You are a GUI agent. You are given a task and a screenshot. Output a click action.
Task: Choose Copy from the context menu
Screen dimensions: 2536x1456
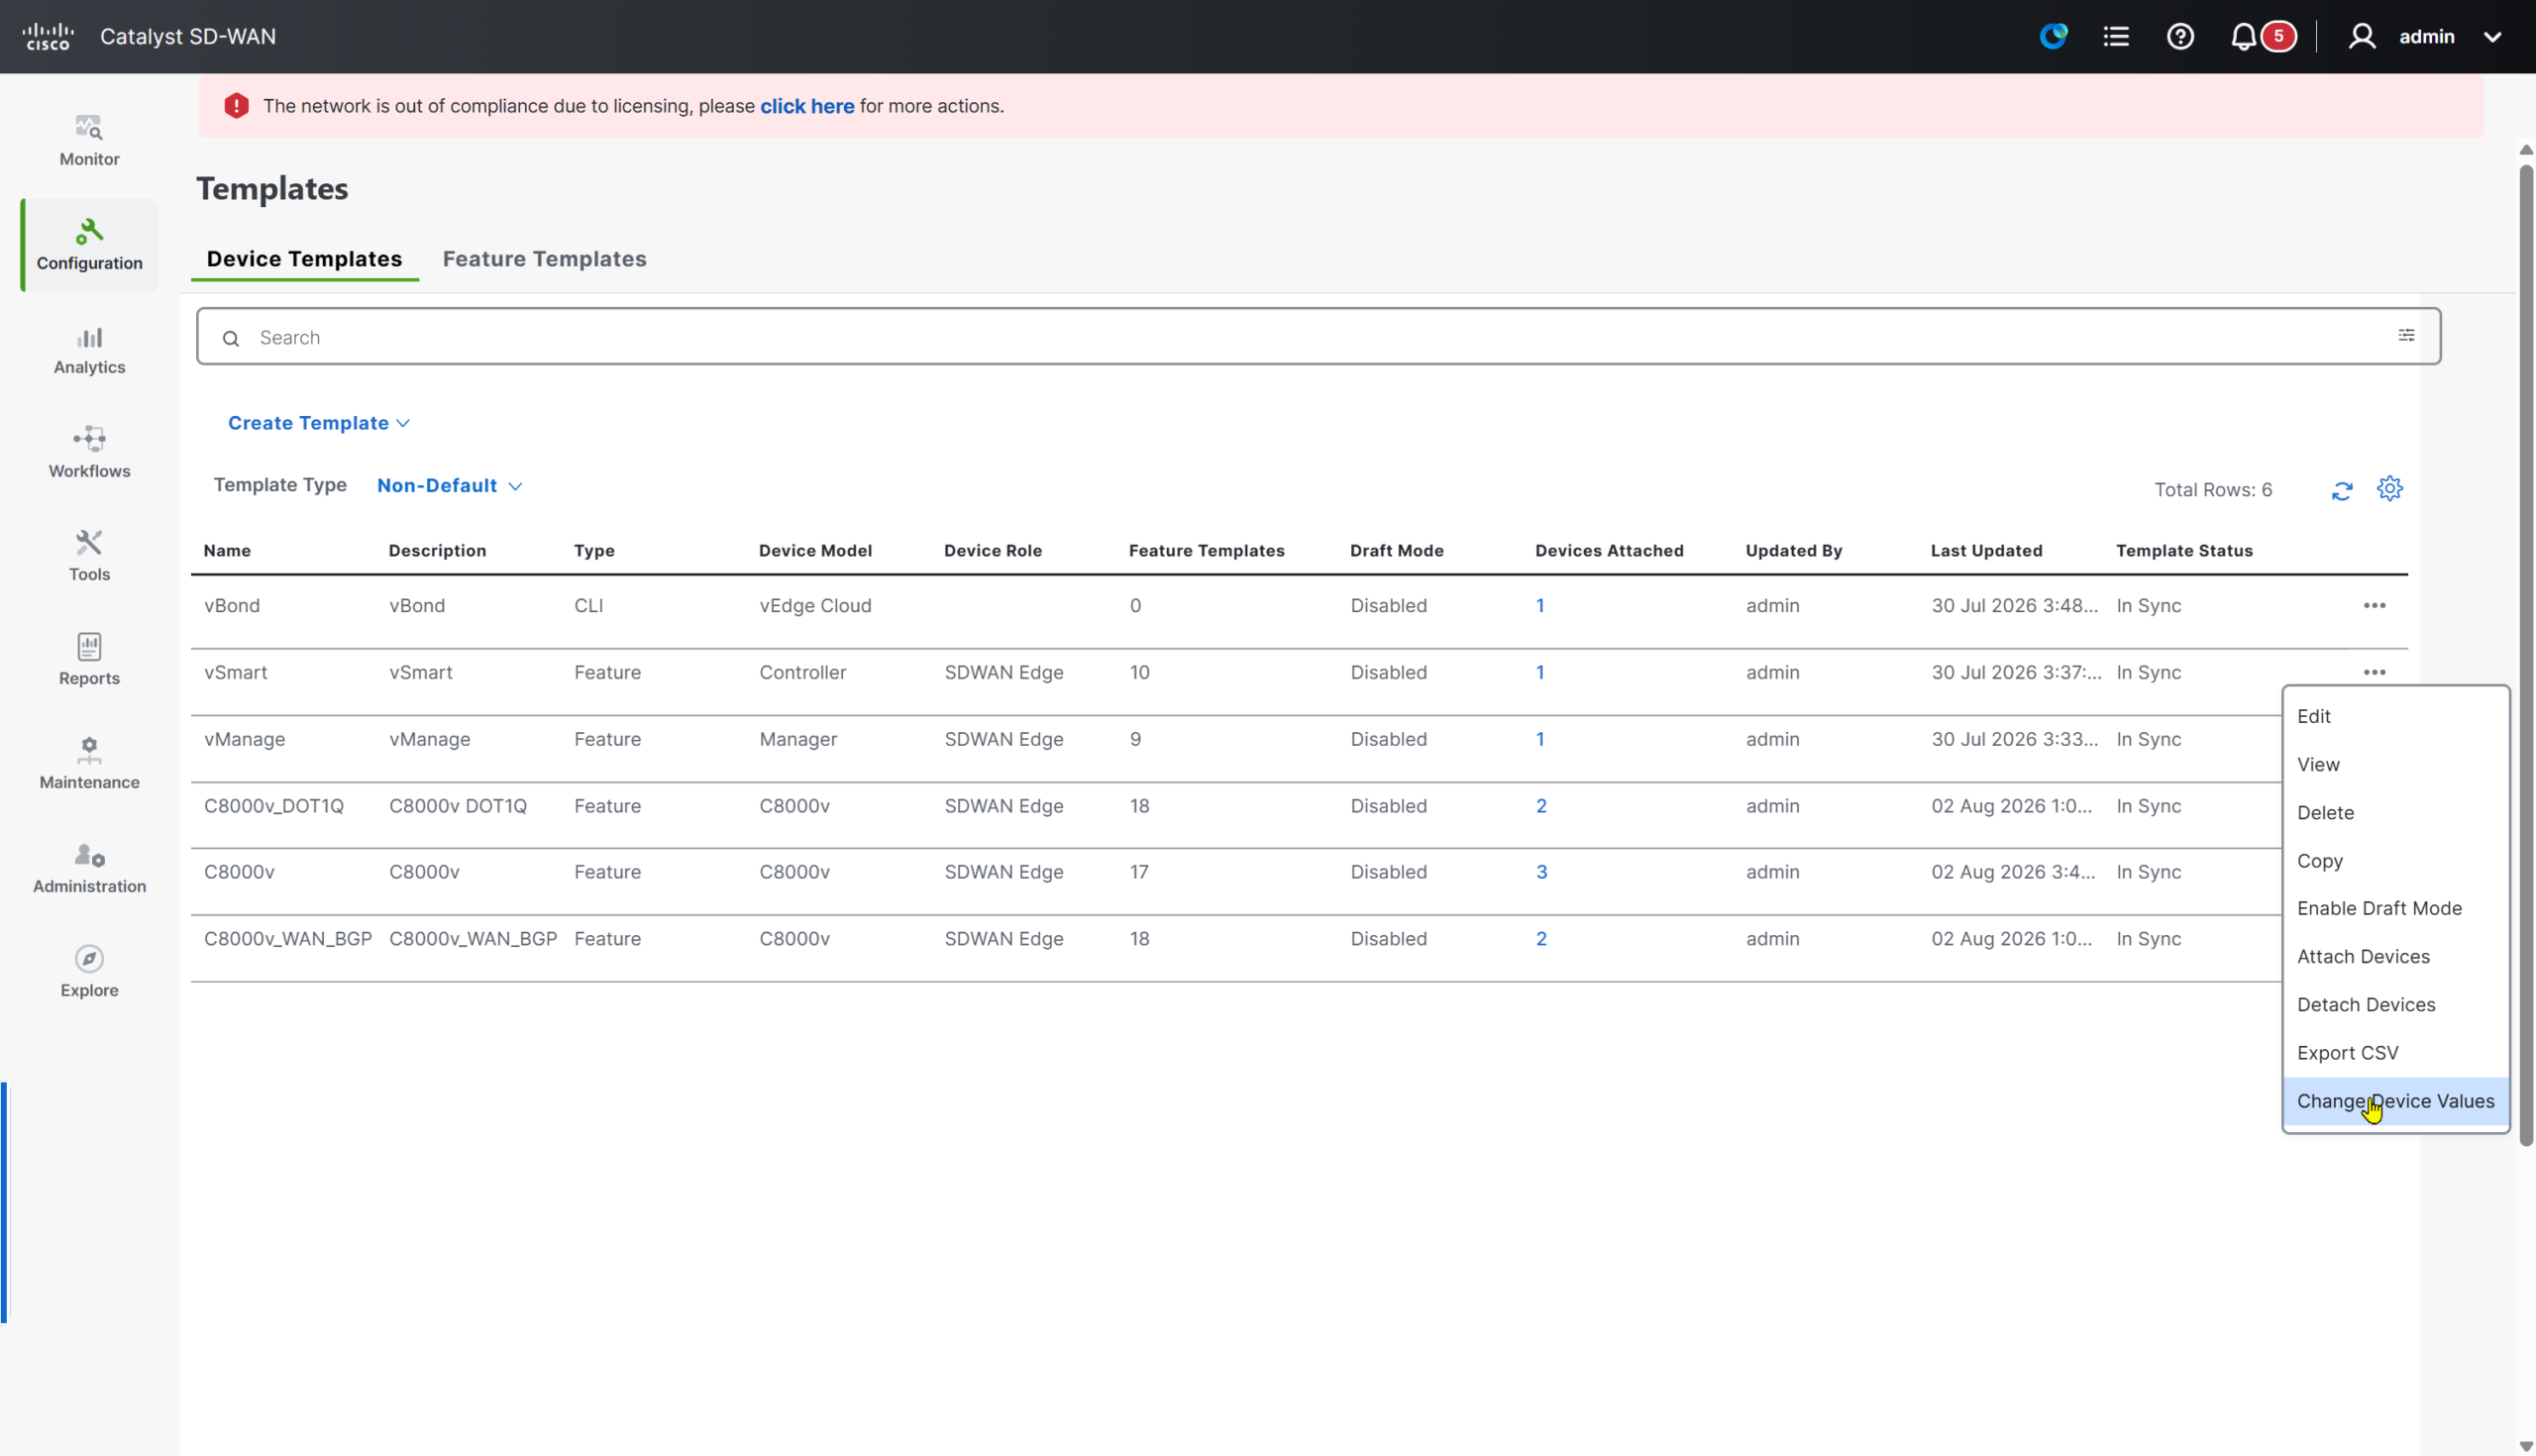tap(2395, 860)
